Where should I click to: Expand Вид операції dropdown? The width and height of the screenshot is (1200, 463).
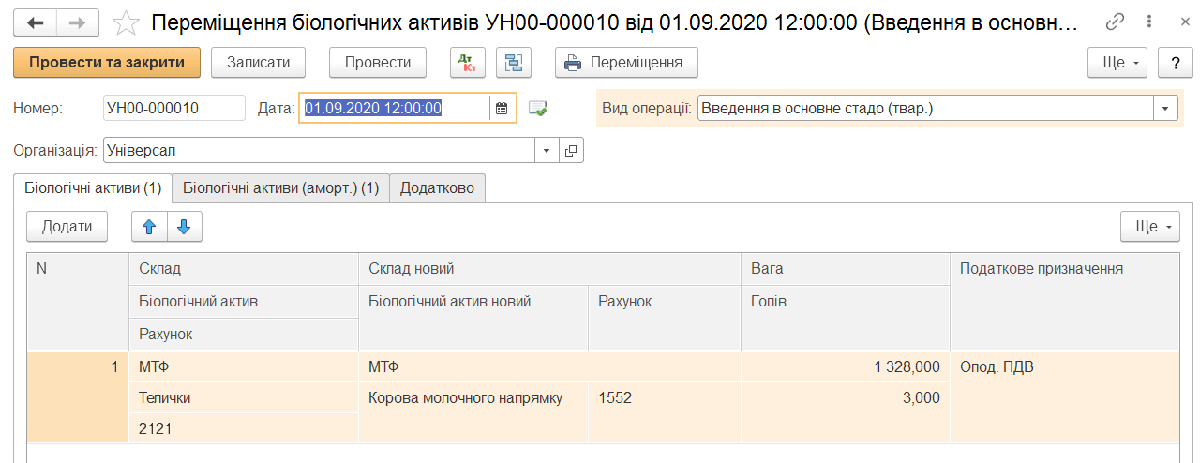[x=1165, y=108]
